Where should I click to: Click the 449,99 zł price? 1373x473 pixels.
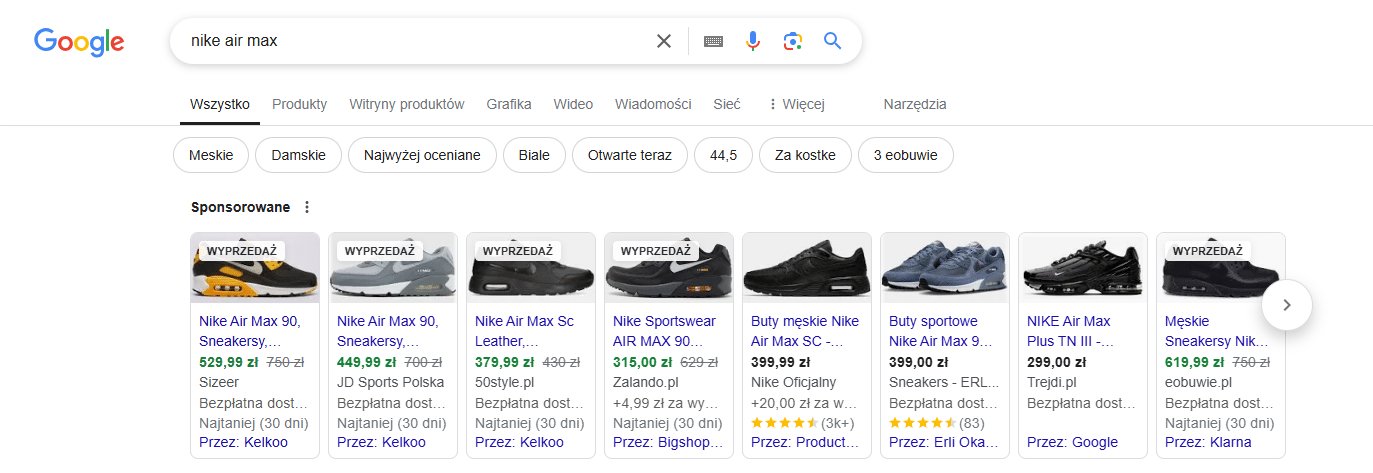pos(366,362)
